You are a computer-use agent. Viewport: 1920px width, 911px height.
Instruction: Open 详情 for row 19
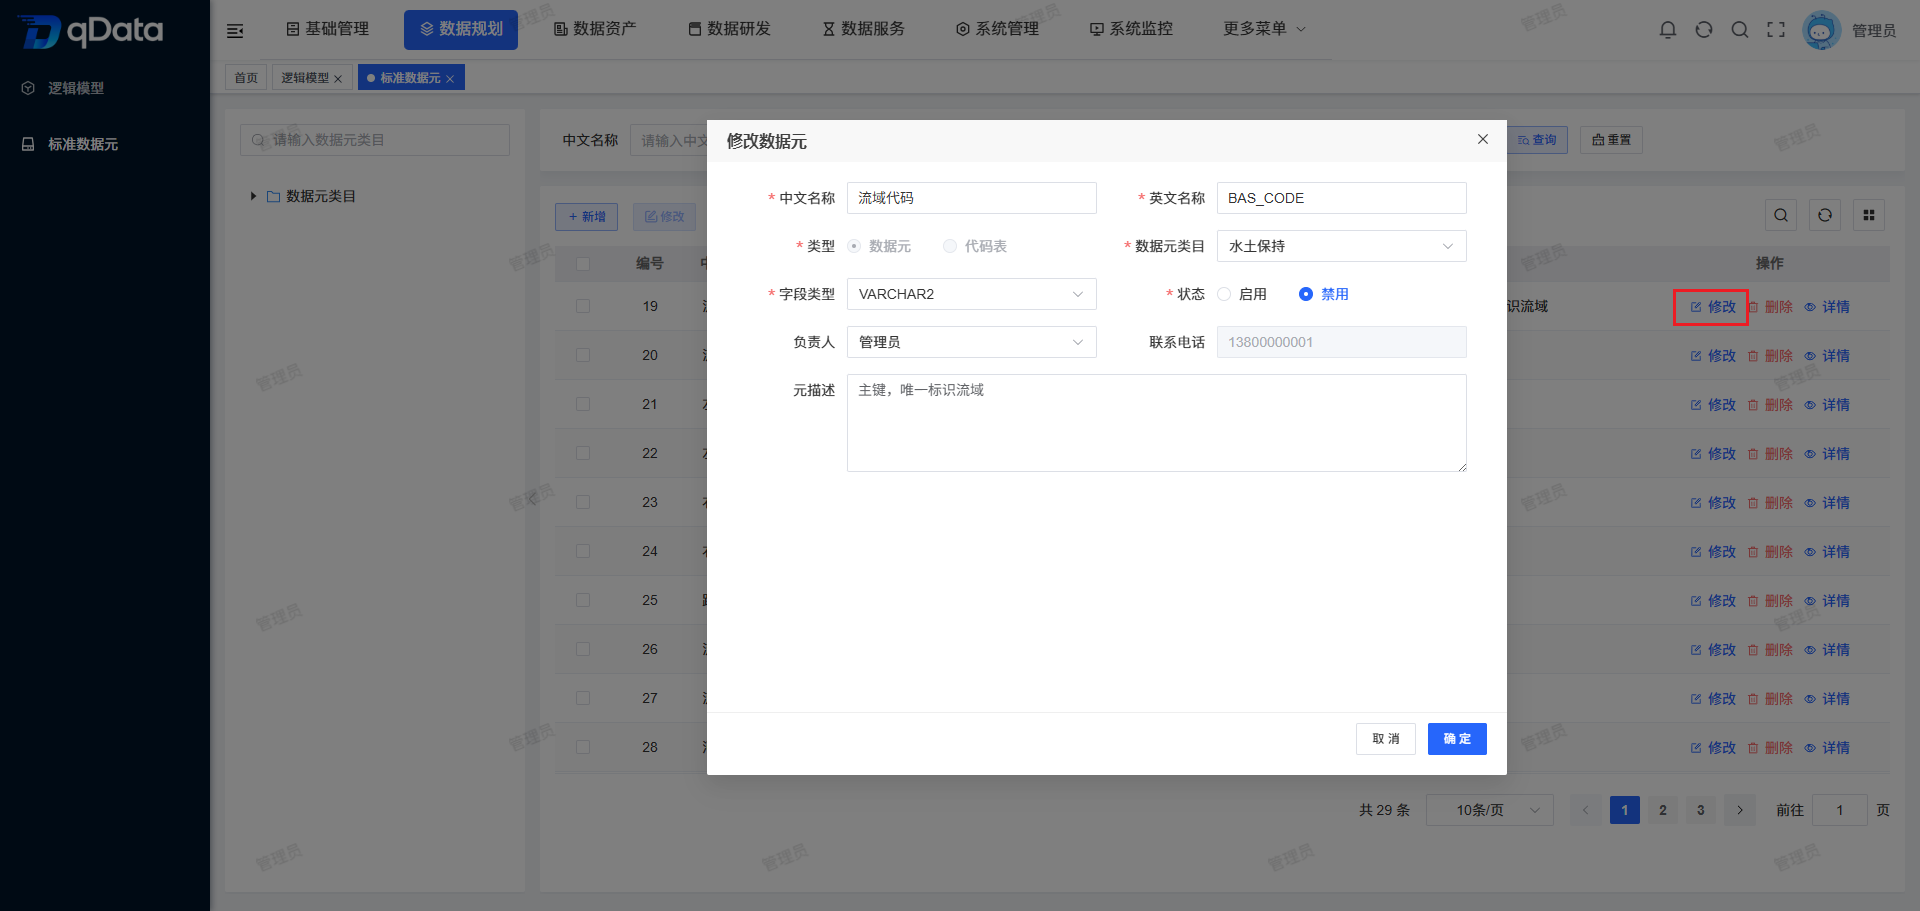coord(1827,307)
